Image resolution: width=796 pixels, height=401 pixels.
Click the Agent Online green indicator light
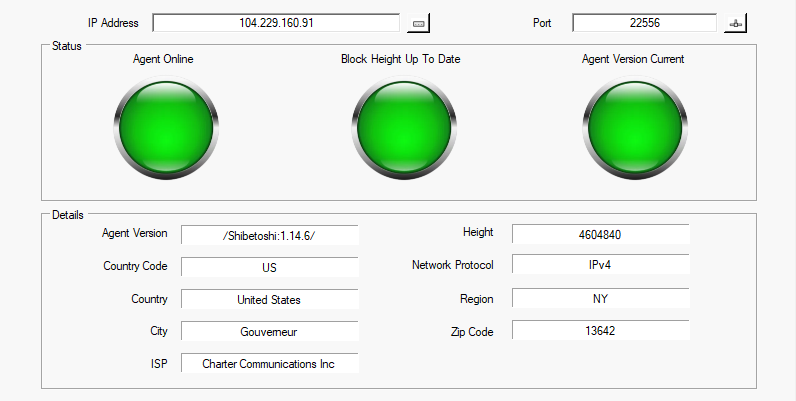coord(163,128)
